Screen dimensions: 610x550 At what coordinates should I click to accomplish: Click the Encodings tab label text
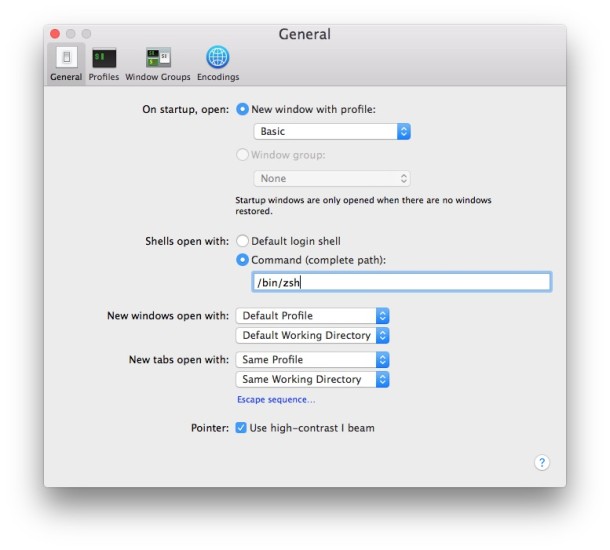point(217,77)
